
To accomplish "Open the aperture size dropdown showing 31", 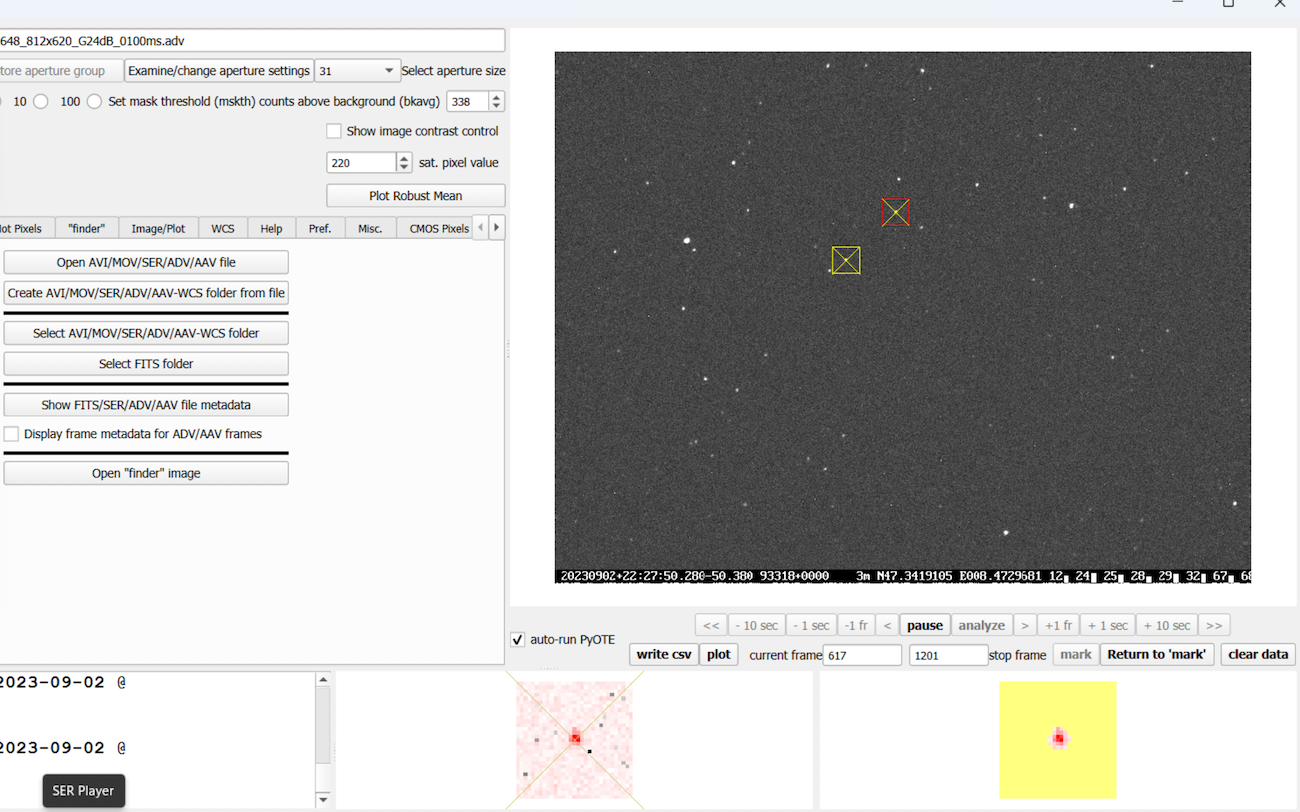I will click(x=357, y=71).
